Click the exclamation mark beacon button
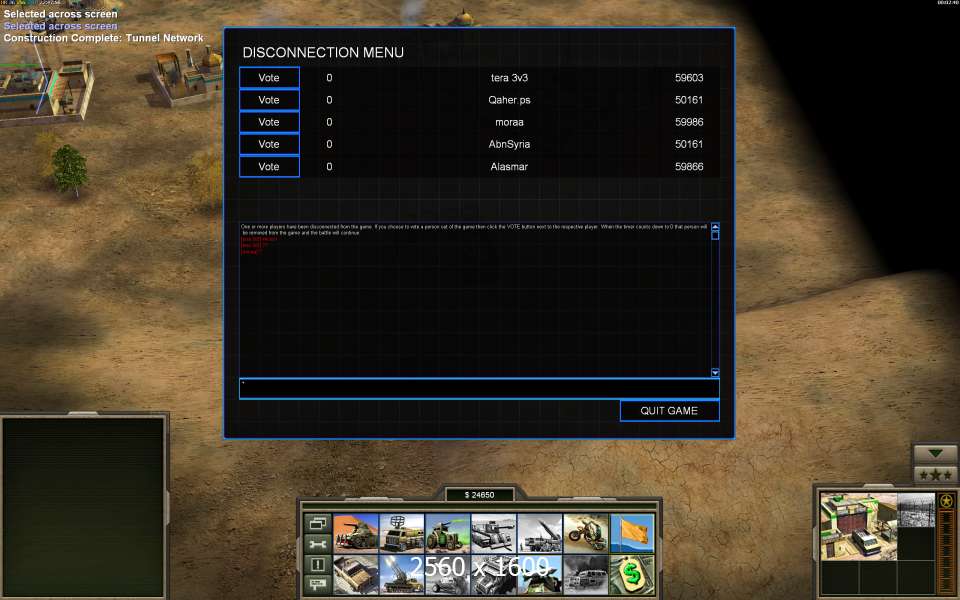 (318, 564)
